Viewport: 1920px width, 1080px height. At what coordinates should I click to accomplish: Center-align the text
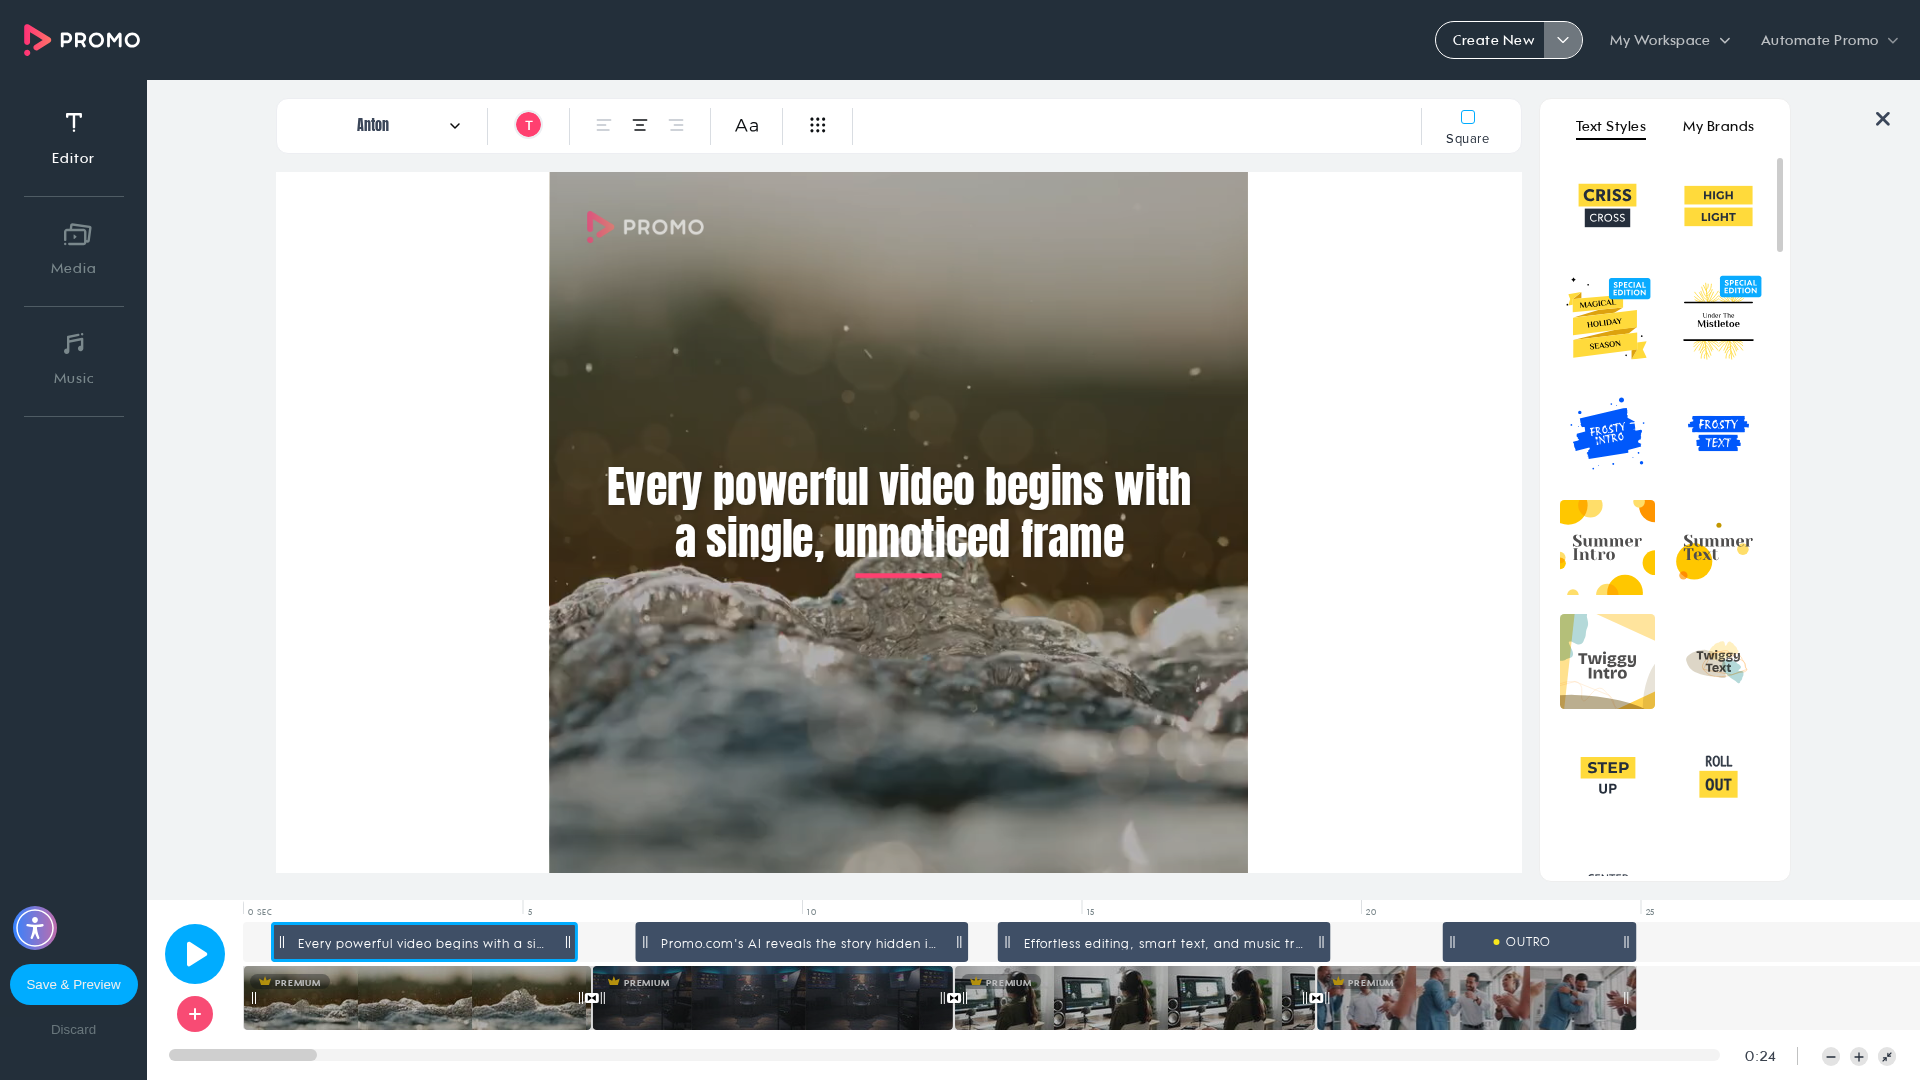click(x=640, y=125)
